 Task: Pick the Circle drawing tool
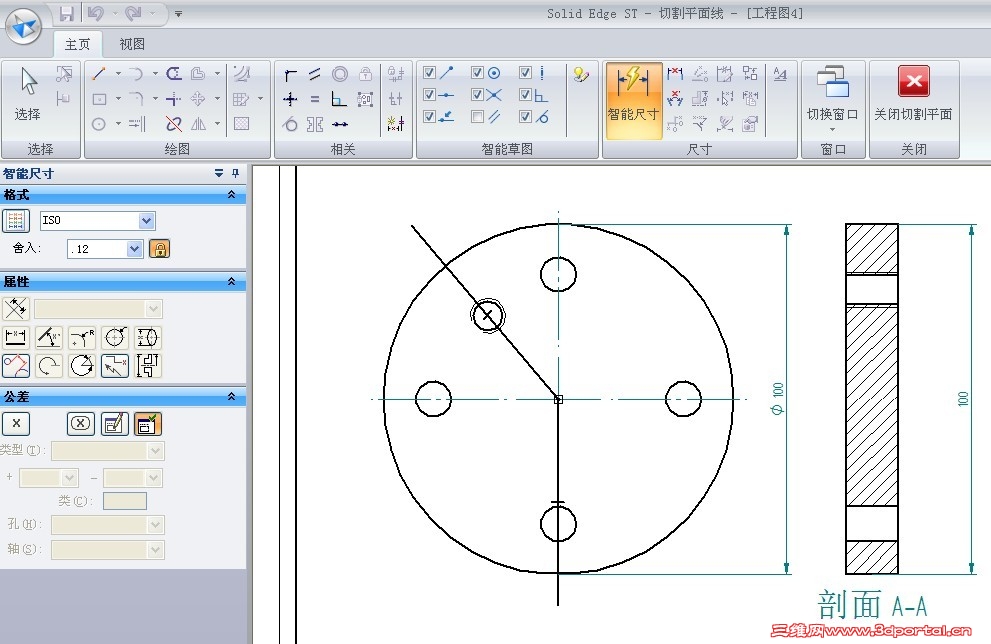99,124
